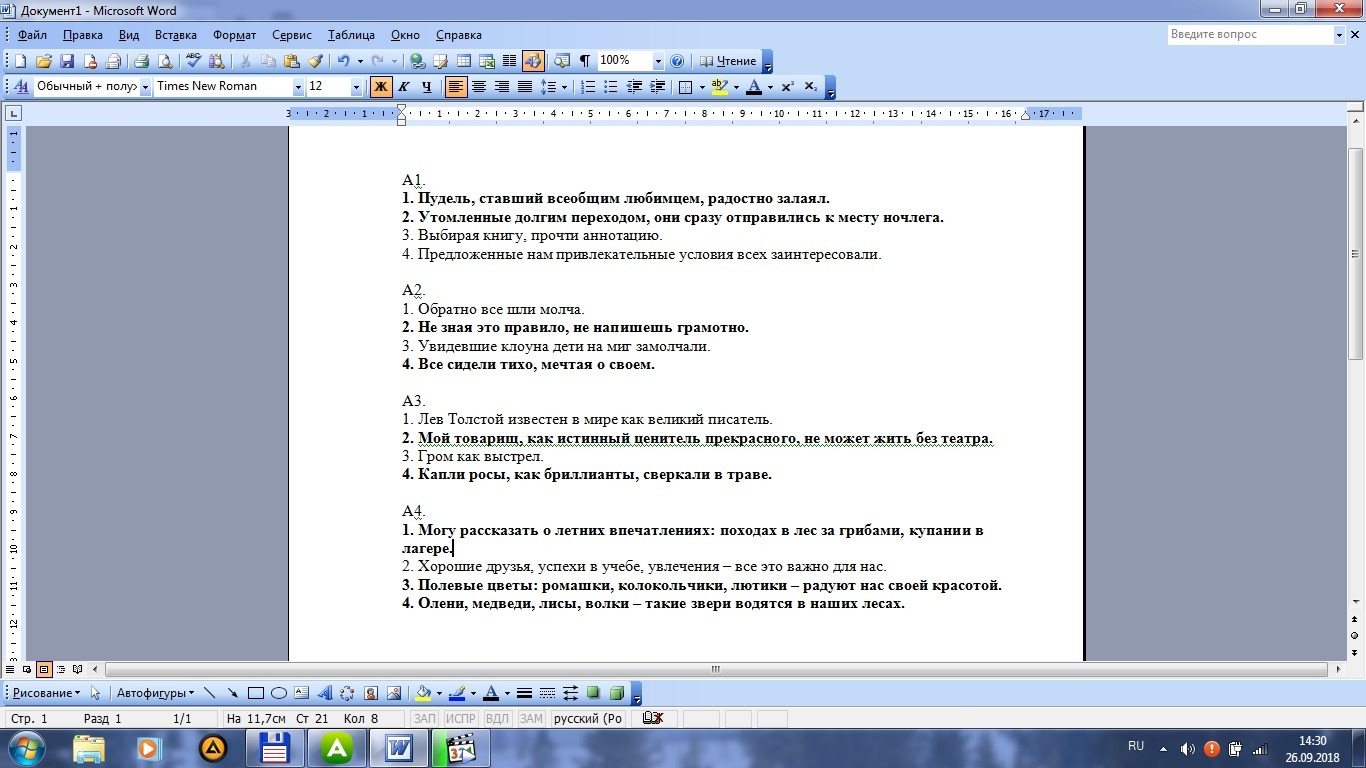Open the Вставка menu

pyautogui.click(x=176, y=35)
